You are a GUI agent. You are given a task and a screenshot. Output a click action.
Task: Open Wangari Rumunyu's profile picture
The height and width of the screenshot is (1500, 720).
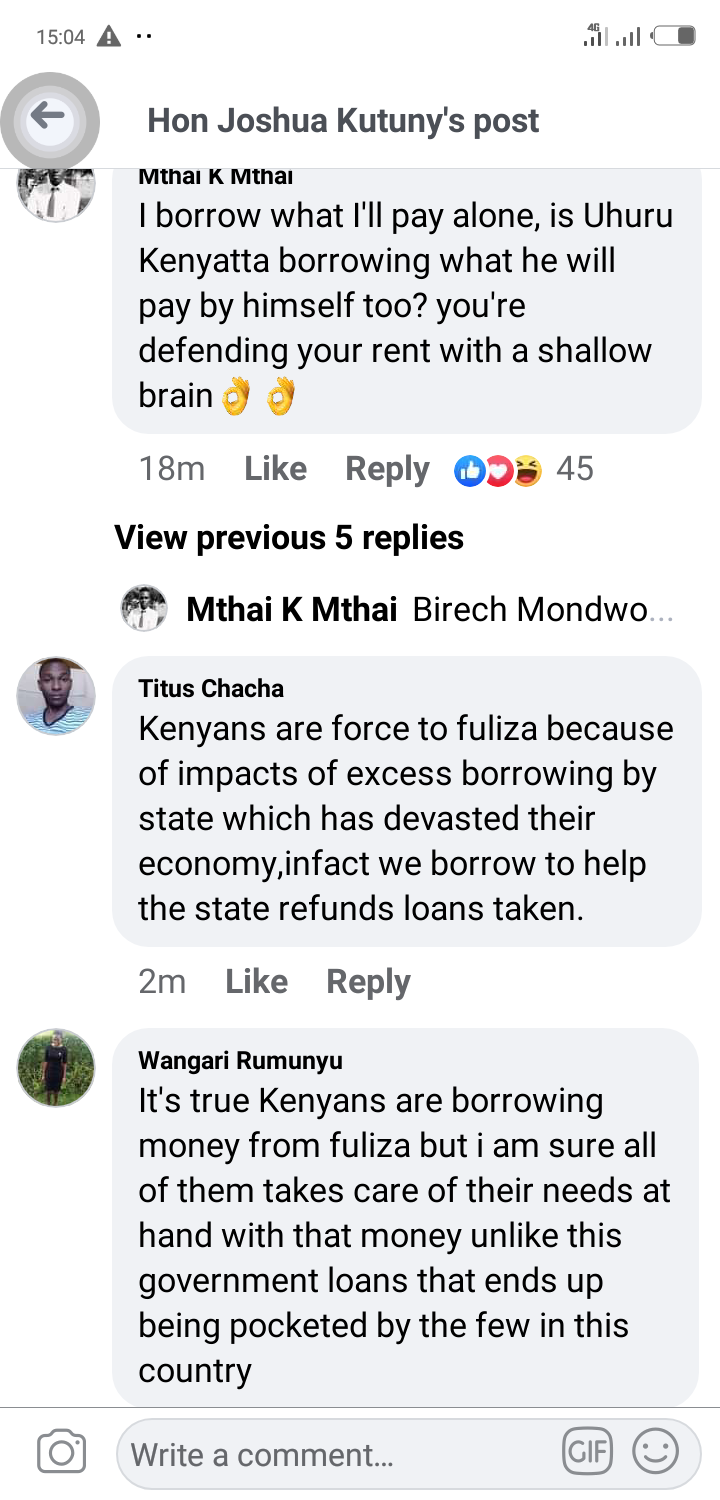click(x=56, y=1067)
